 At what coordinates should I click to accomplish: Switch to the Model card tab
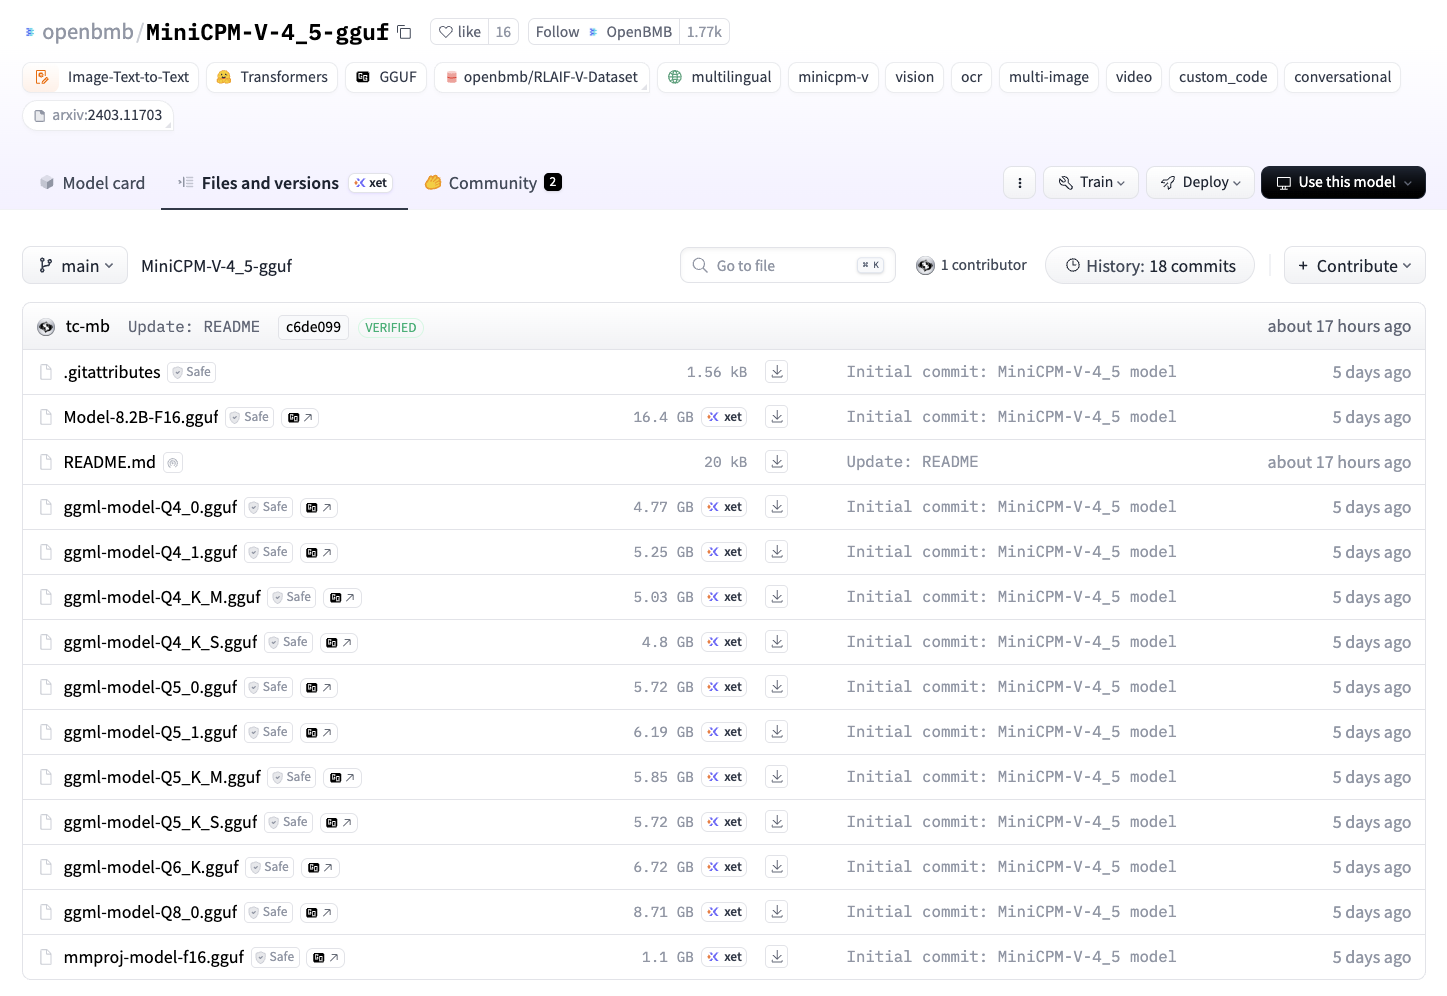point(92,183)
